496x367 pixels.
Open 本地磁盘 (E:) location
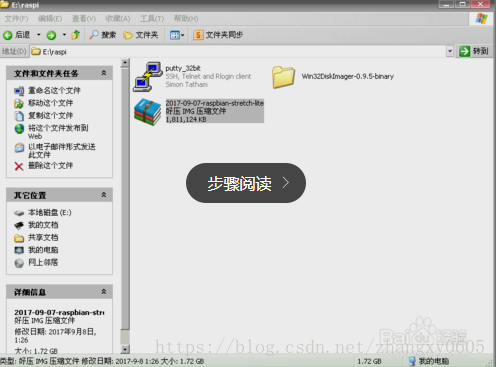click(50, 212)
